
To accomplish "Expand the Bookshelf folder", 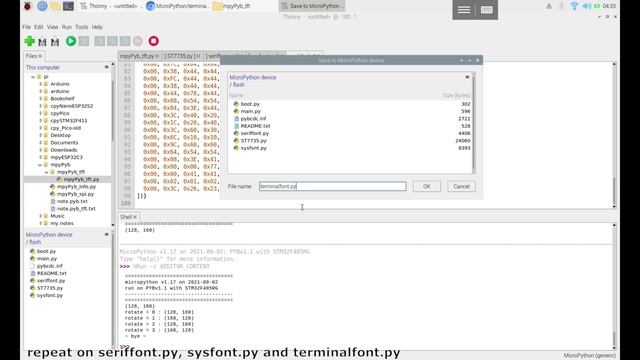I will coord(40,98).
